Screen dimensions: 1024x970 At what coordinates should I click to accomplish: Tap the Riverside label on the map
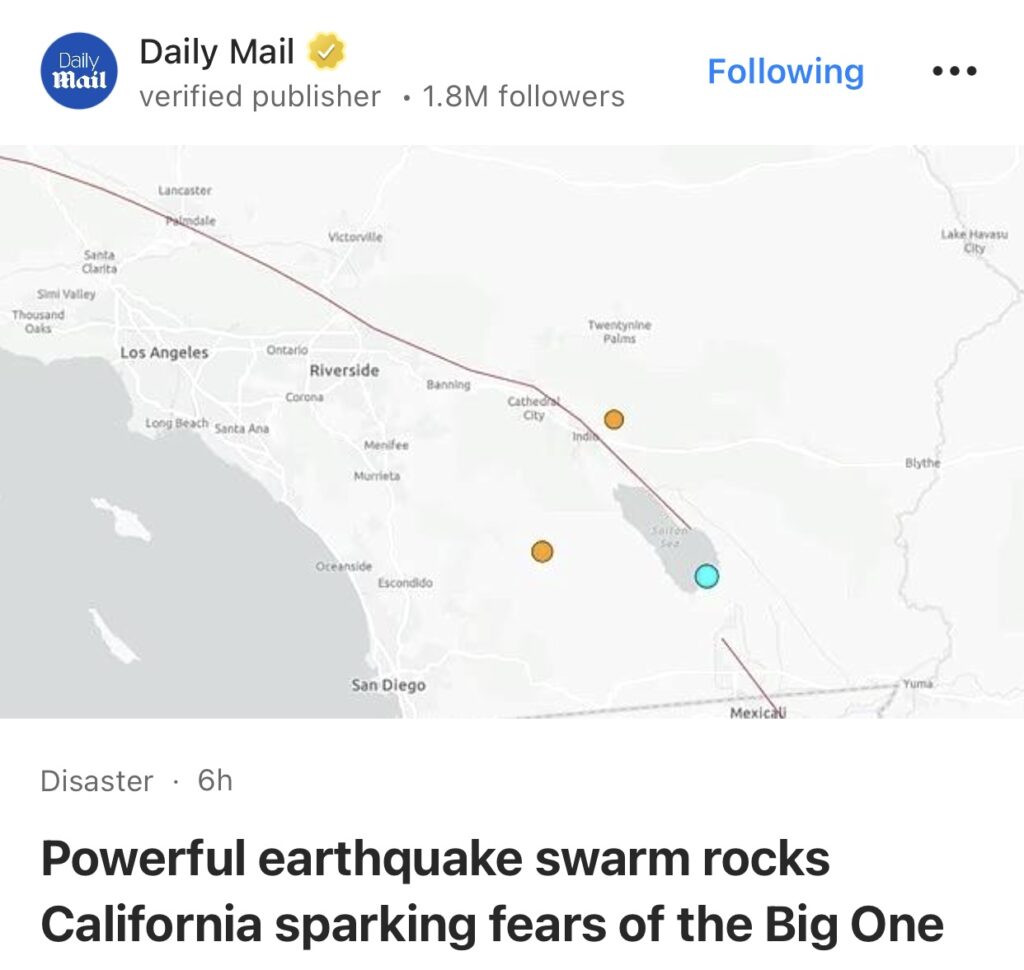click(344, 371)
